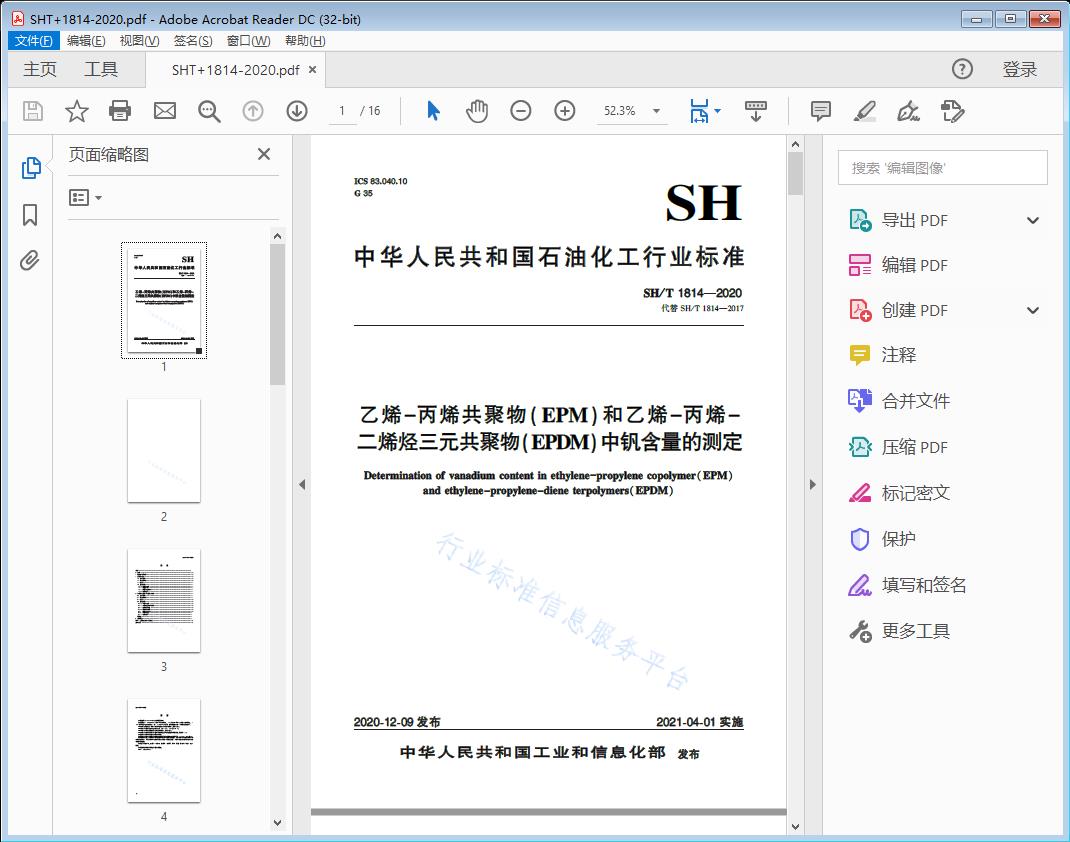1070x842 pixels.
Task: Switch to the 主页 tab
Action: coord(40,69)
